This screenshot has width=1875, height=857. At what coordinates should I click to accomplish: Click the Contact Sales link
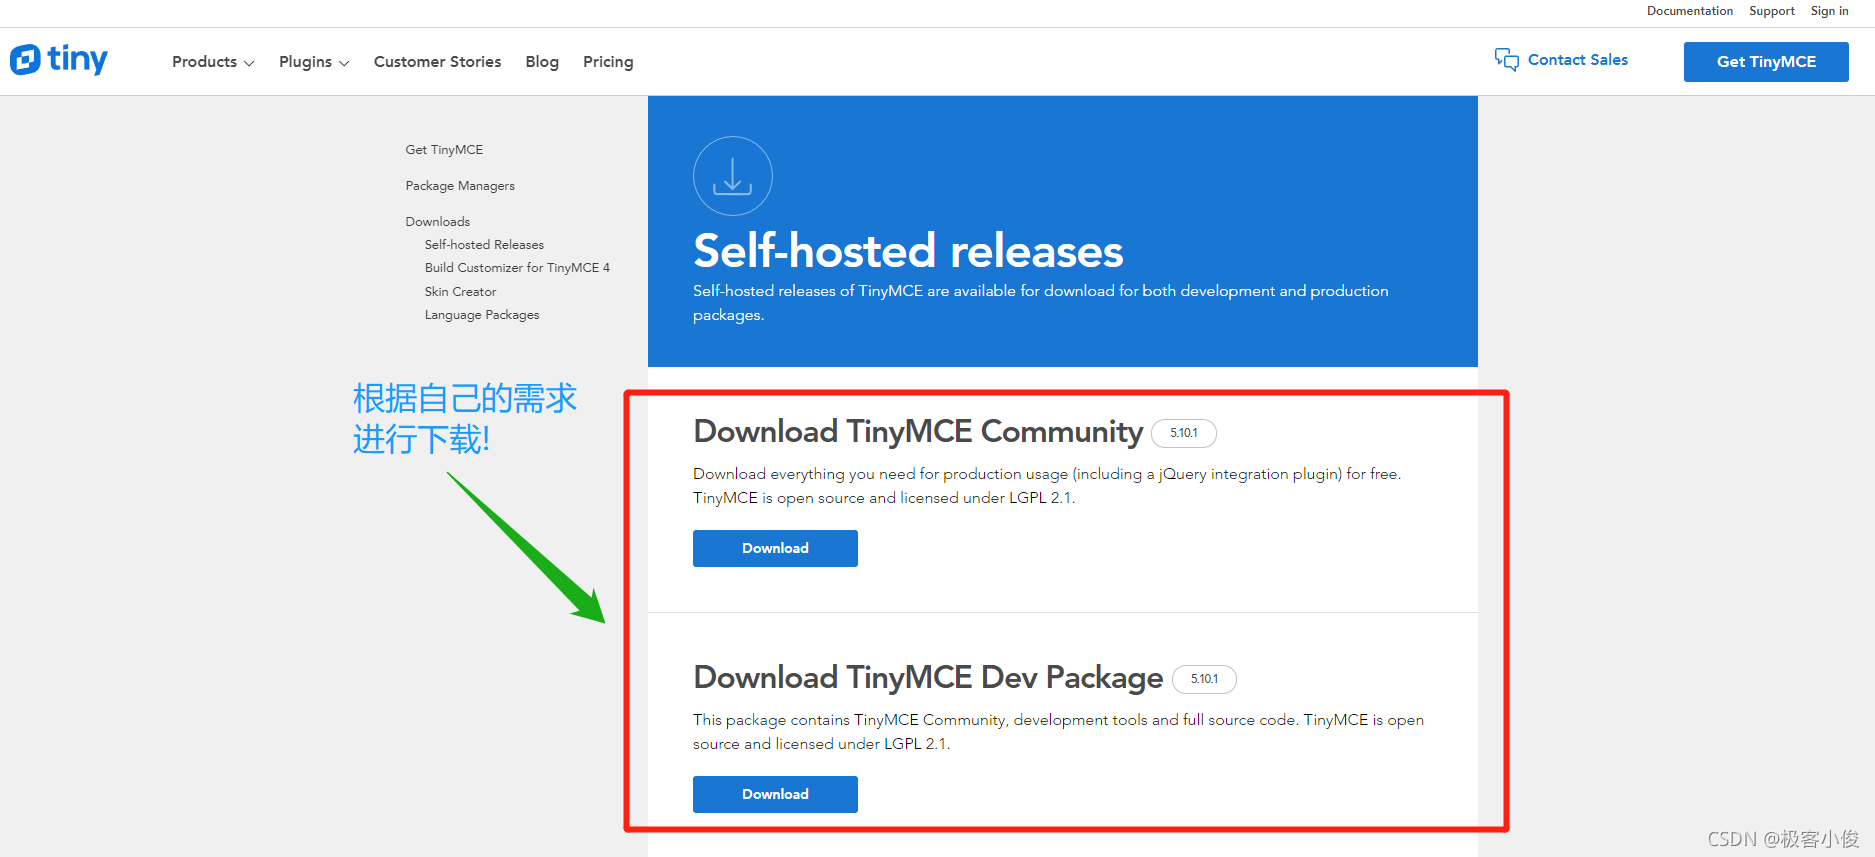[x=1578, y=60]
